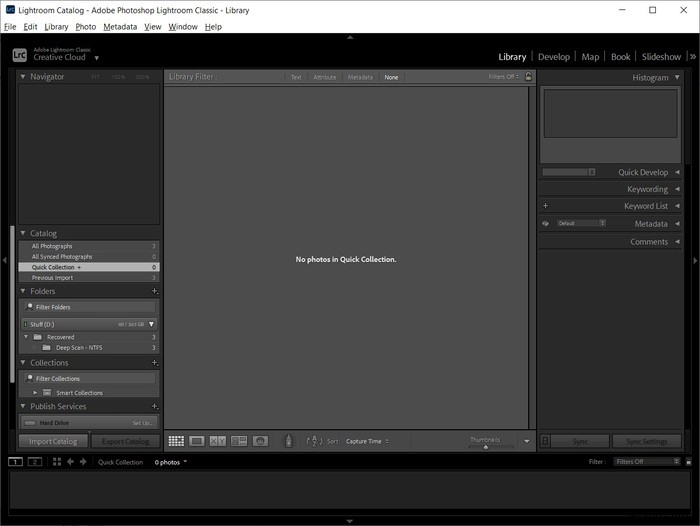Toggle sort direction a-z icon
This screenshot has height=526, width=700.
[x=314, y=441]
